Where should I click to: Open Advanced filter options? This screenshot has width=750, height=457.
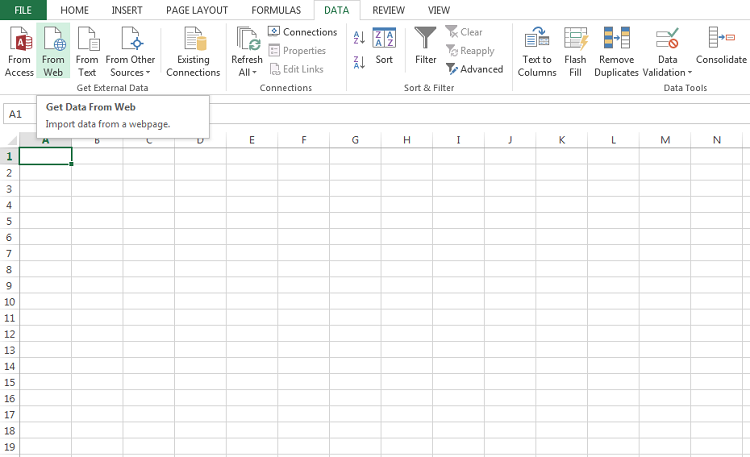coord(474,69)
